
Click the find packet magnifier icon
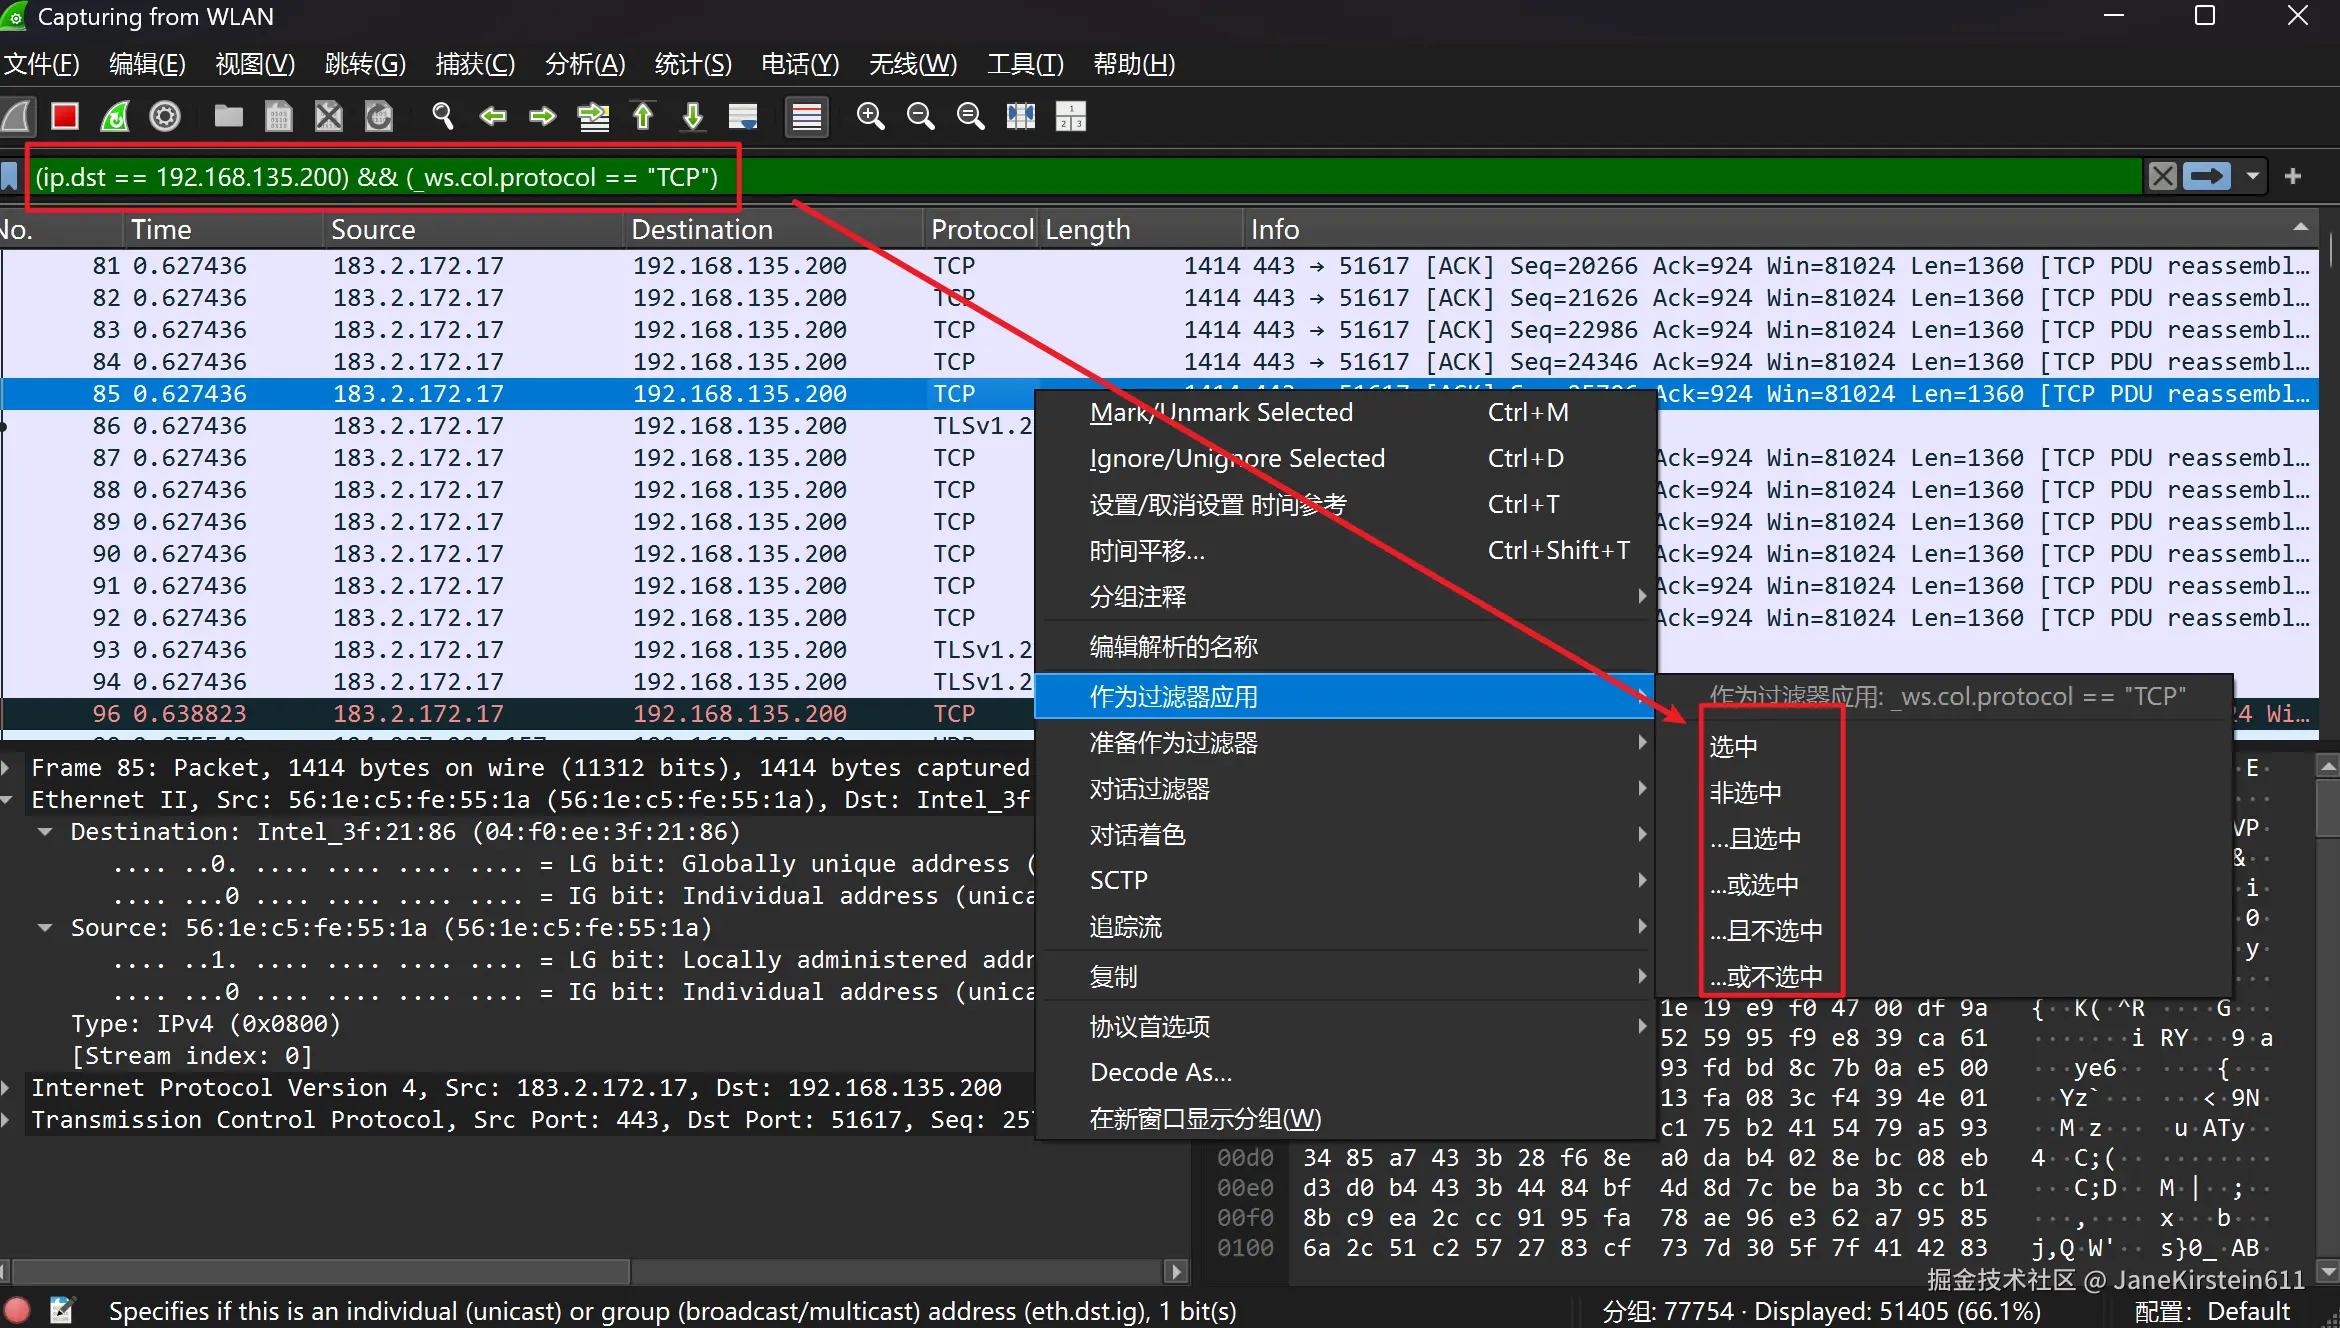click(442, 117)
